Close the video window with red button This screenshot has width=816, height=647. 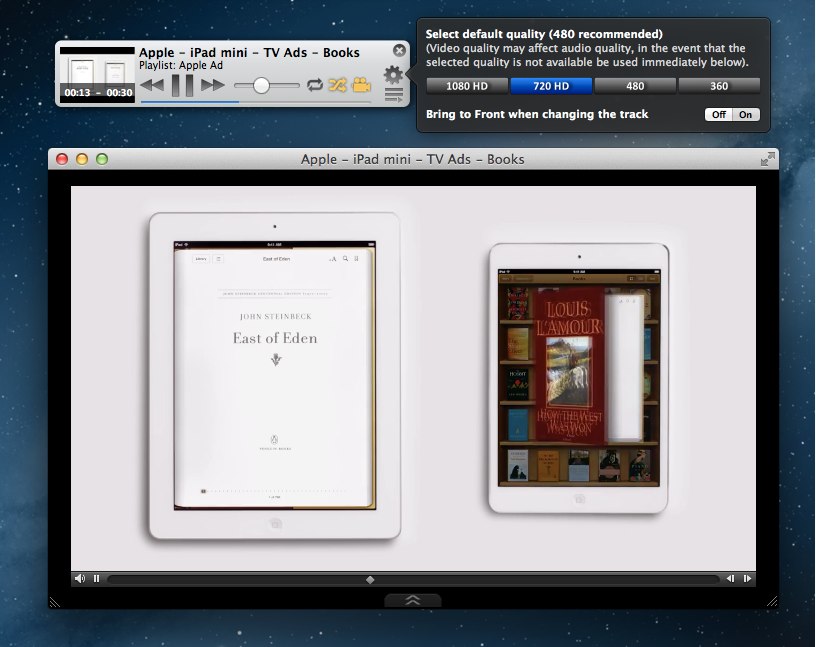pyautogui.click(x=62, y=159)
